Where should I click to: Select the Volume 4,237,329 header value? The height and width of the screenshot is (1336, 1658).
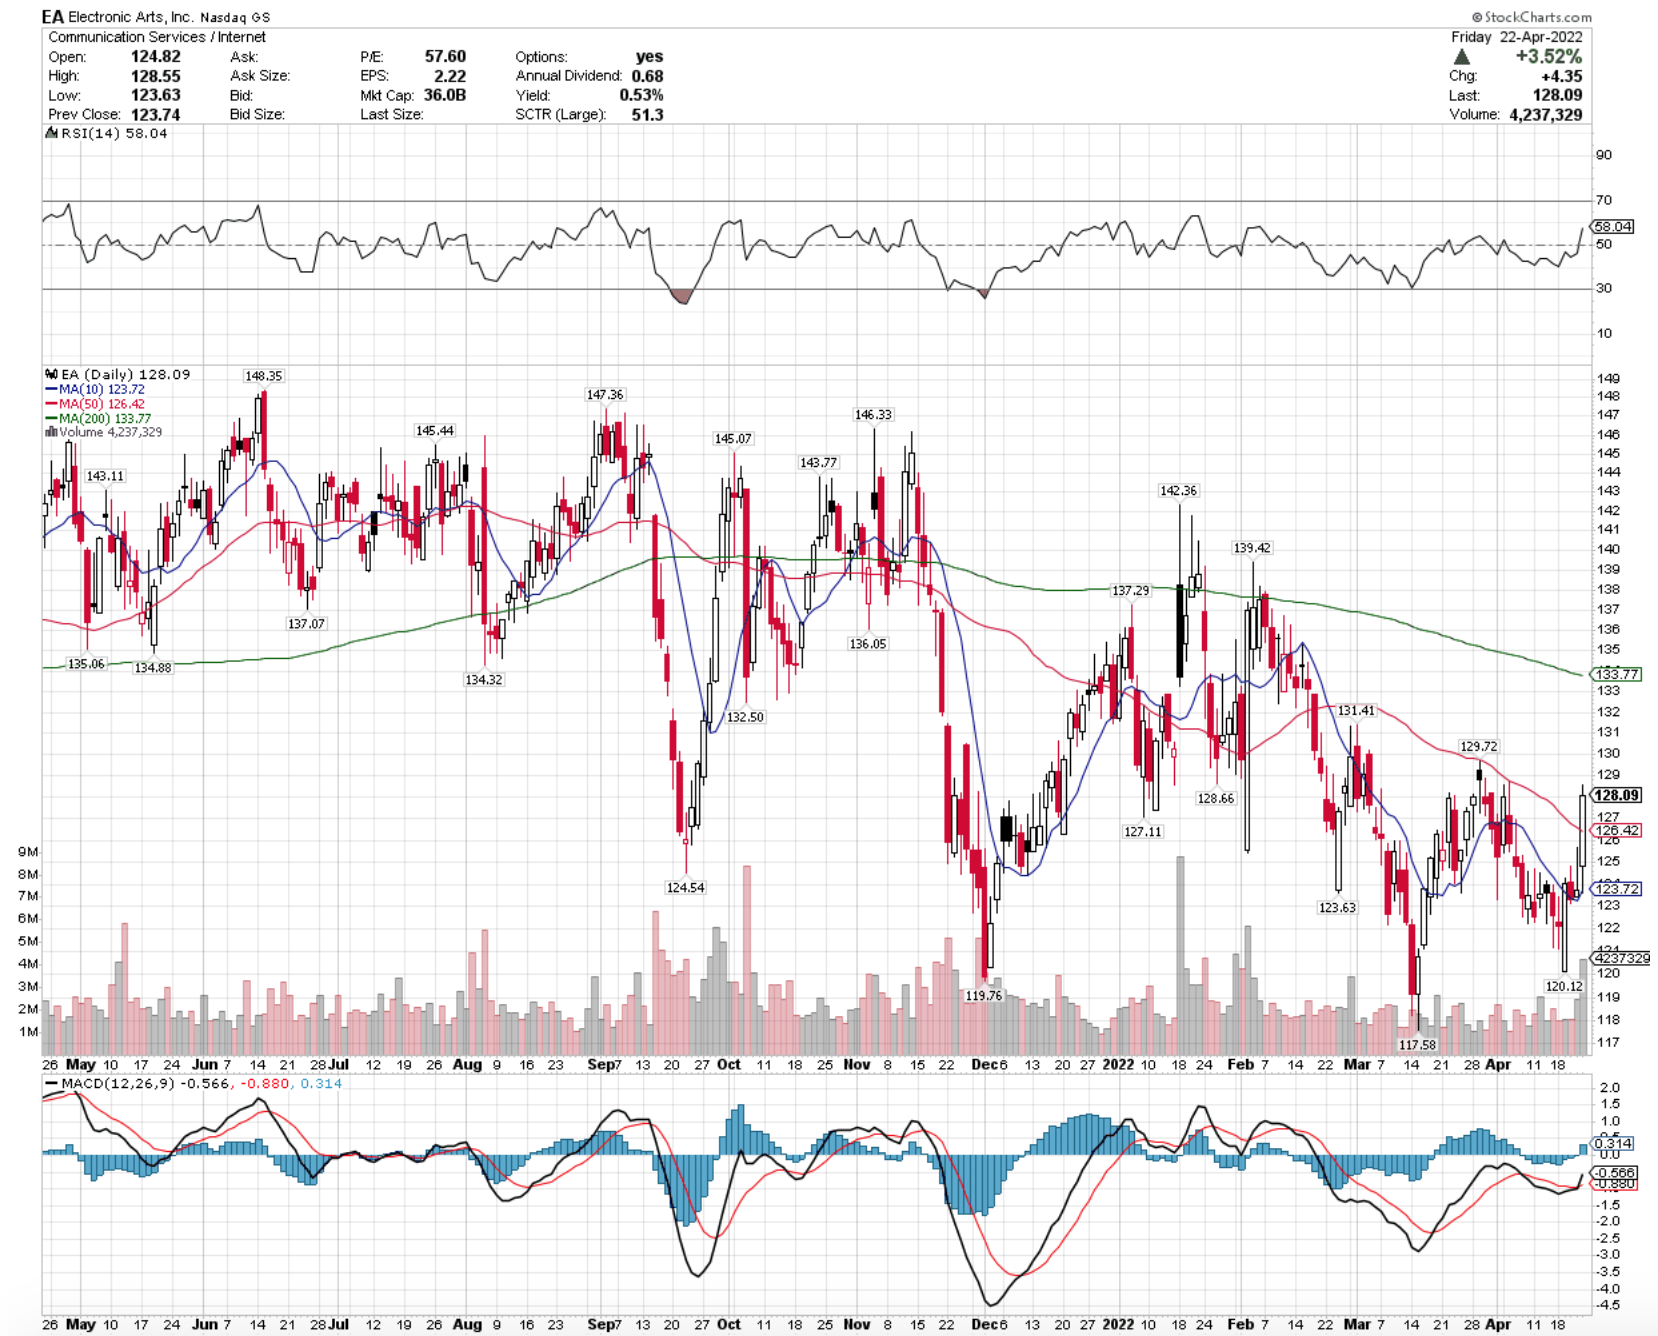point(1546,114)
